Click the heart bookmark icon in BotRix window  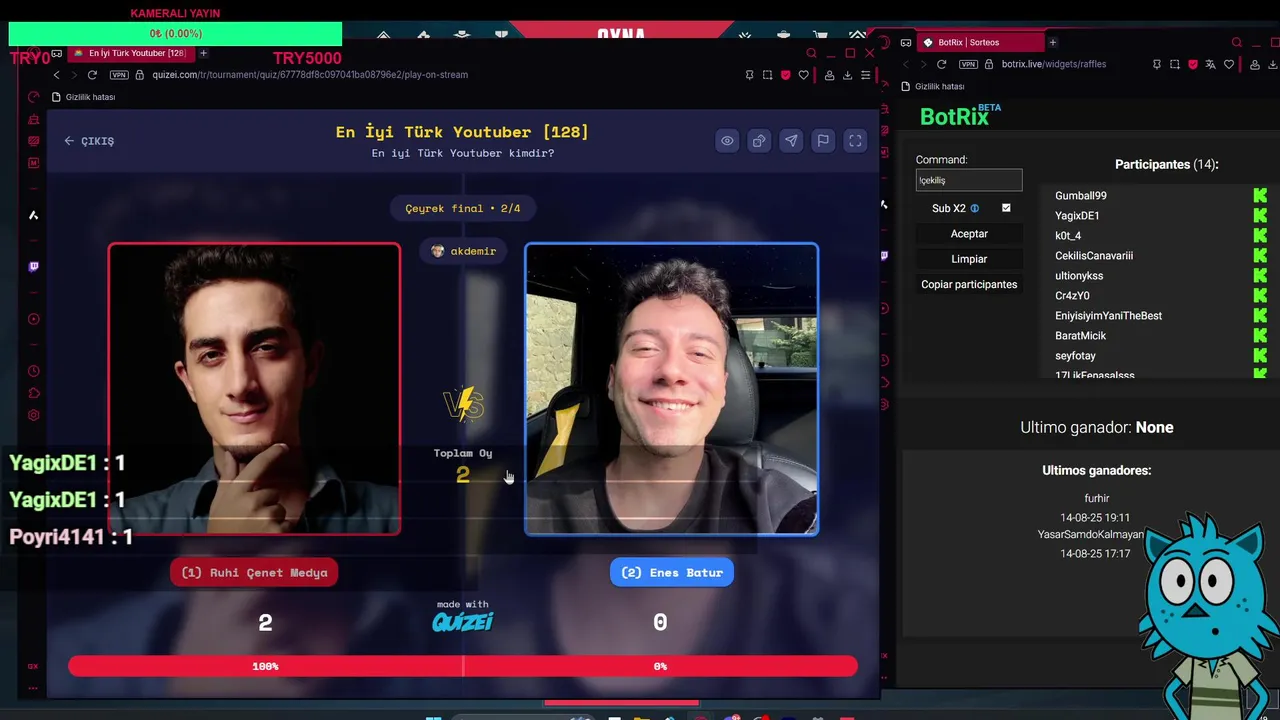point(1228,64)
